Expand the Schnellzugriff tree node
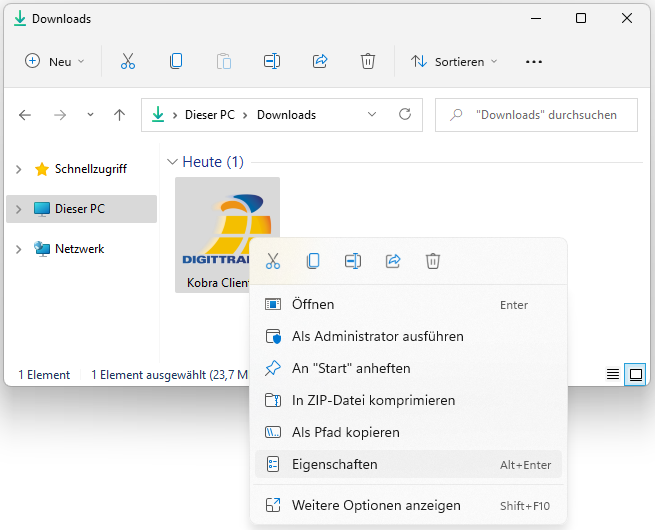The width and height of the screenshot is (655, 530). (x=18, y=169)
